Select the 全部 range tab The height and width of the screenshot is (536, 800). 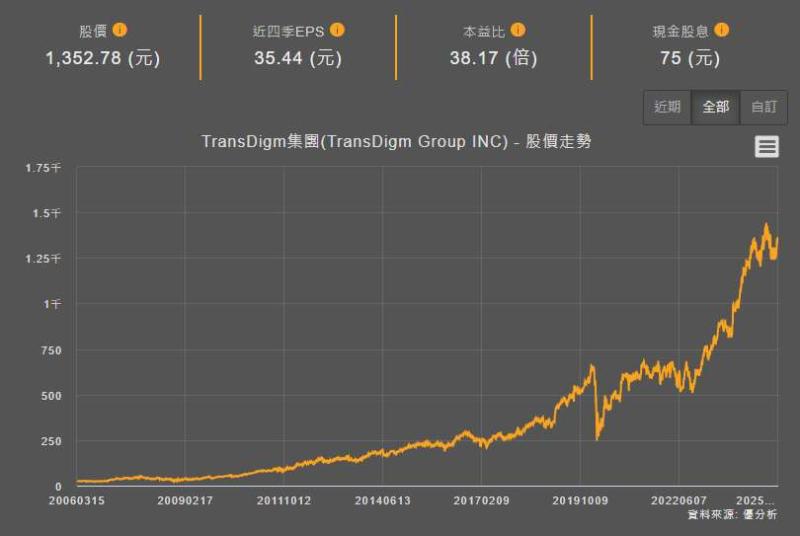[715, 107]
